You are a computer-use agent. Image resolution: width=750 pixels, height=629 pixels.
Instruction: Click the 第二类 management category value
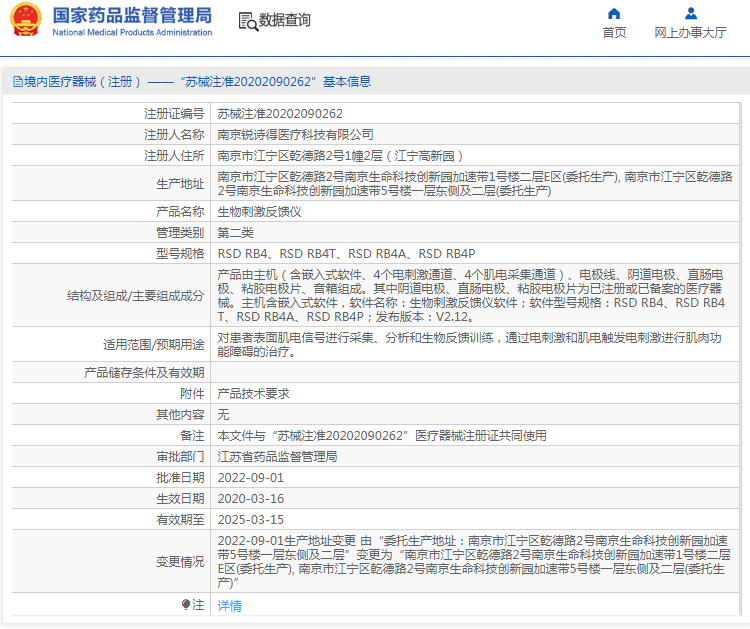[238, 233]
